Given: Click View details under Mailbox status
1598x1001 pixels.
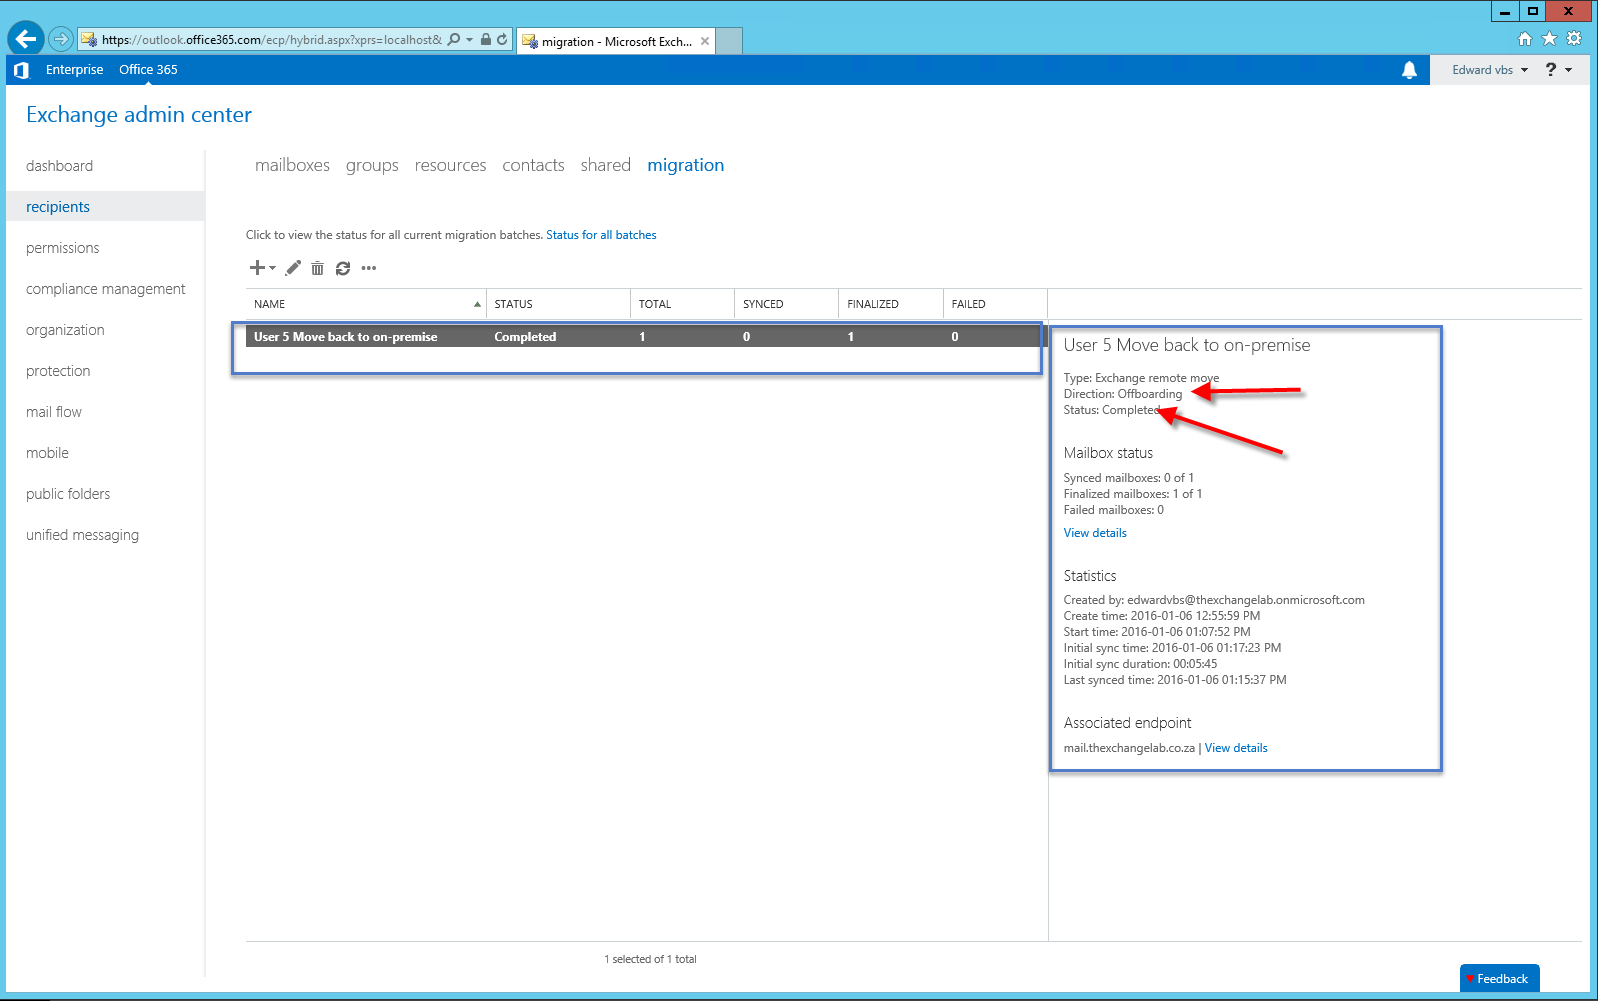Looking at the screenshot, I should (x=1095, y=533).
